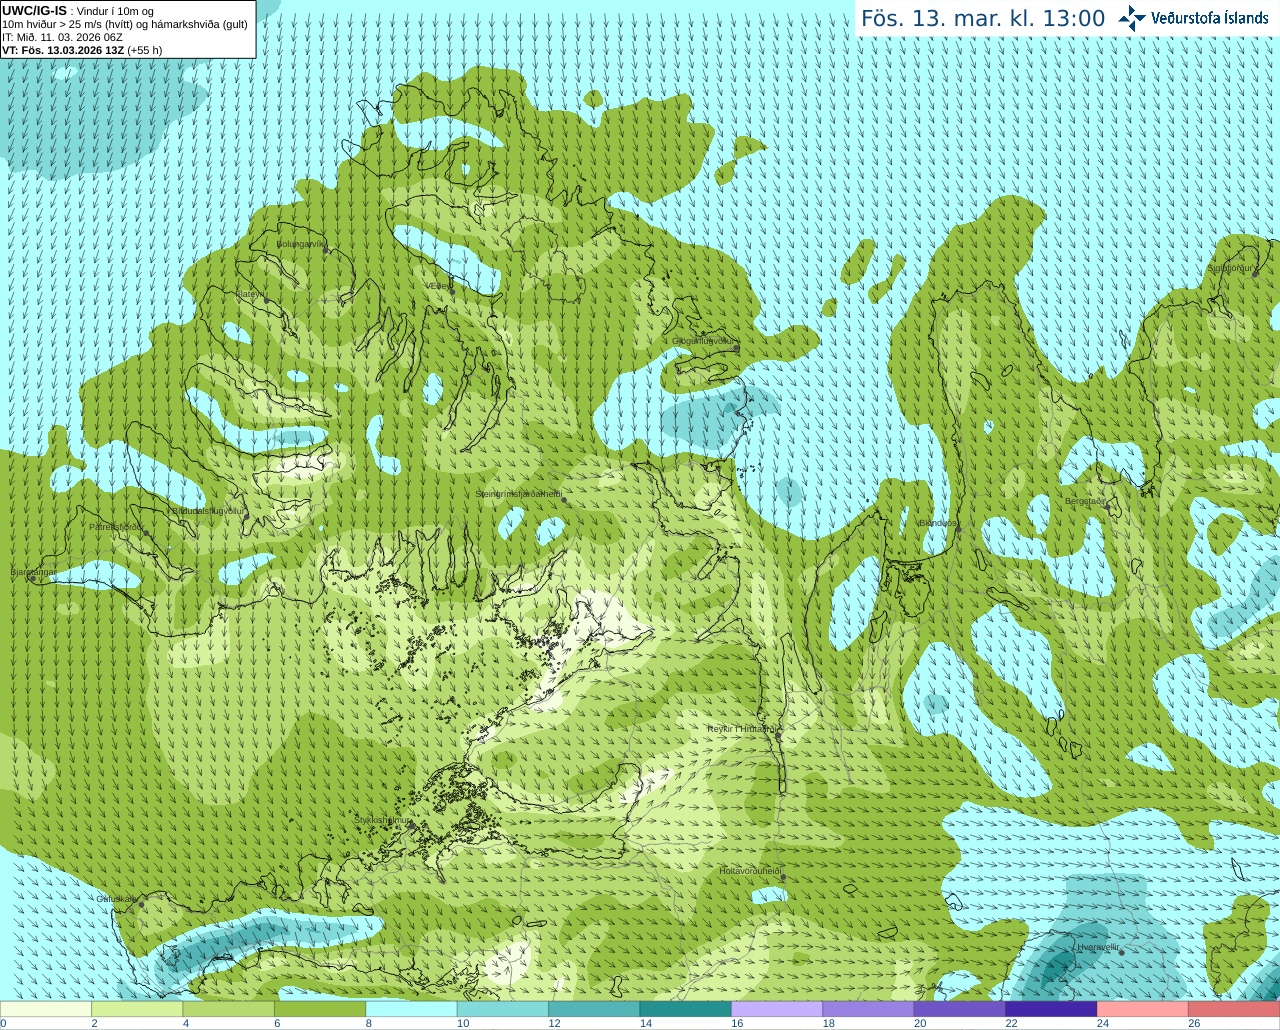Click the Siglufjörður station label

pos(1230,268)
